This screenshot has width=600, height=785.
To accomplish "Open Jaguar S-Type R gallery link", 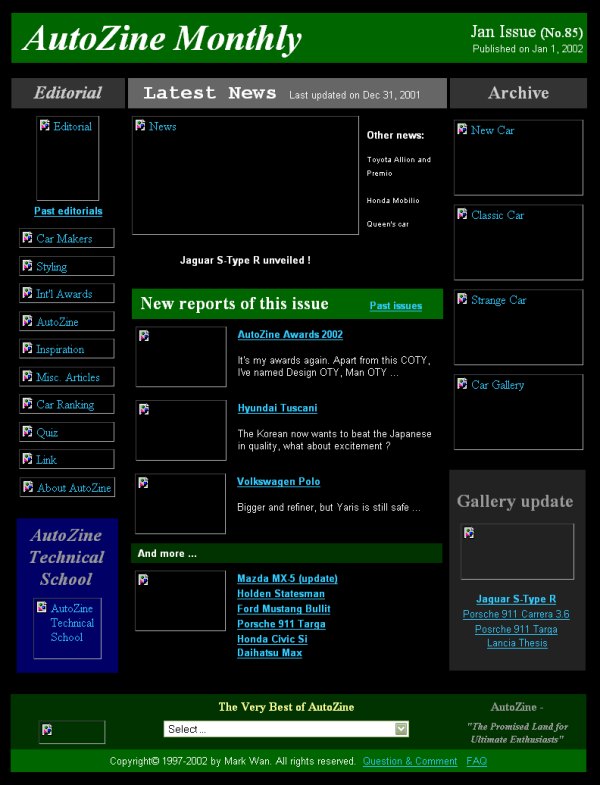I will tap(516, 599).
